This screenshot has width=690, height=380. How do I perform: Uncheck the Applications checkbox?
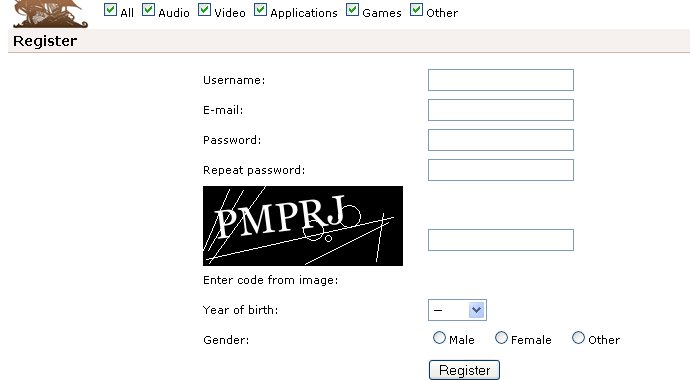[261, 10]
